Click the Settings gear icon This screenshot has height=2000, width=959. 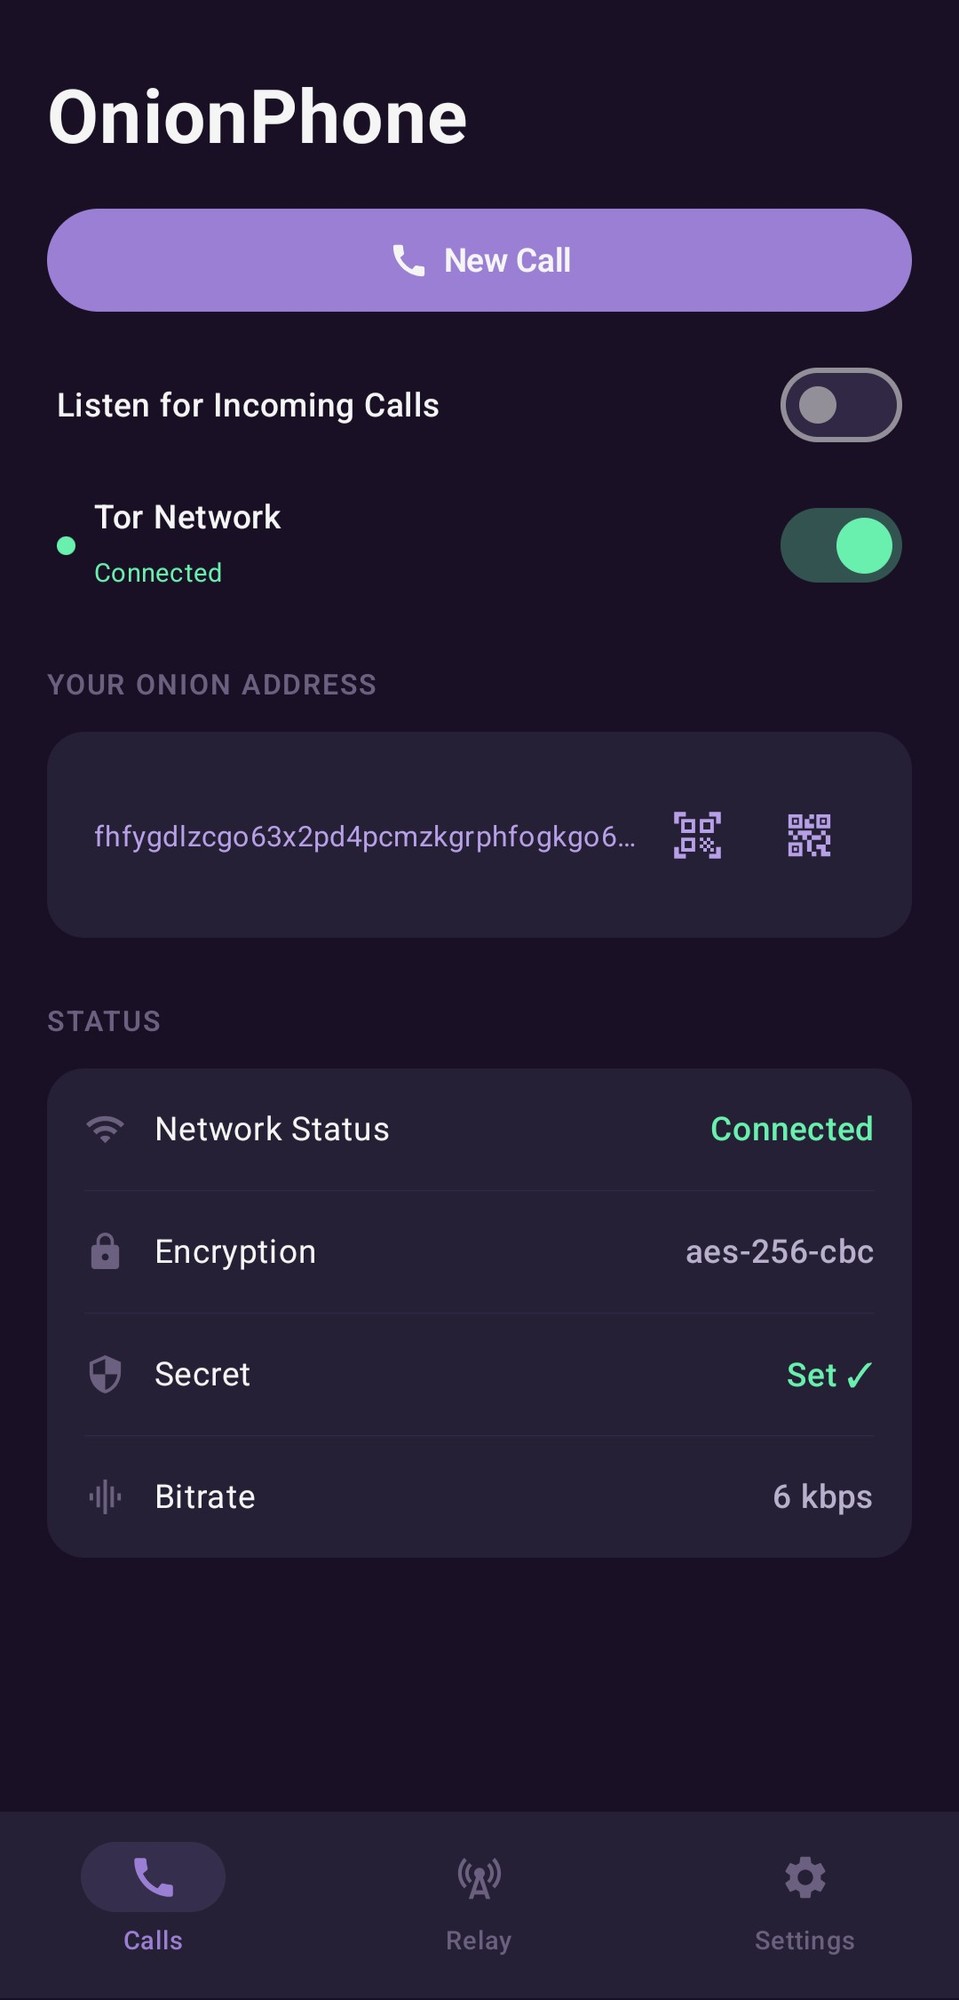point(805,1878)
